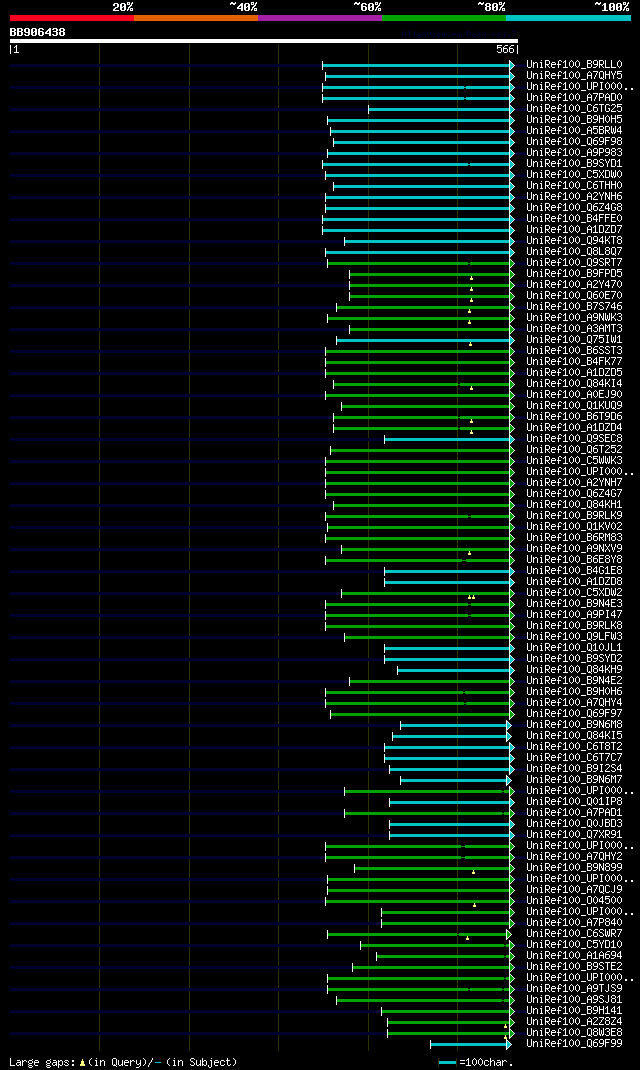Click label UniRef100_A9P983

(x=574, y=153)
